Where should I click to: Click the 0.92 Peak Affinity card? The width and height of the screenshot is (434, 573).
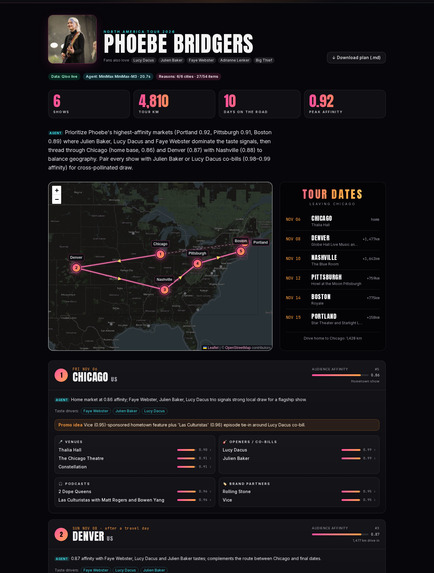click(345, 104)
